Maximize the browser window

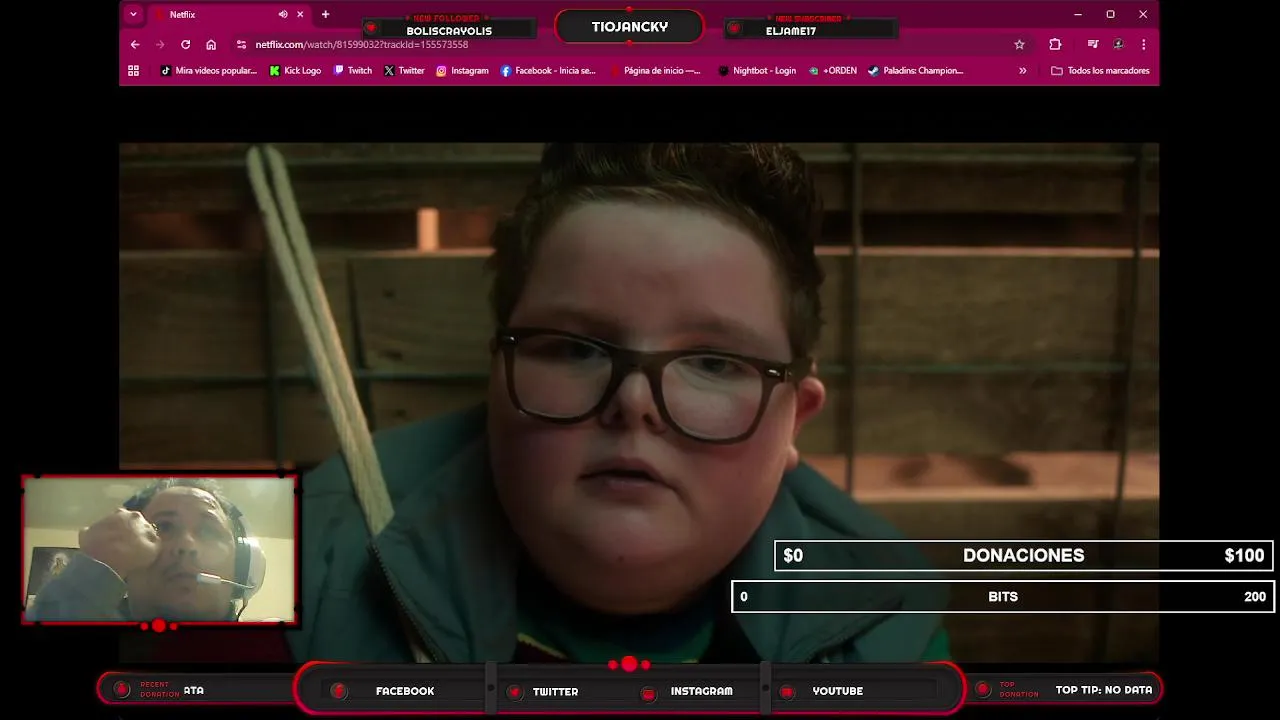click(1110, 14)
